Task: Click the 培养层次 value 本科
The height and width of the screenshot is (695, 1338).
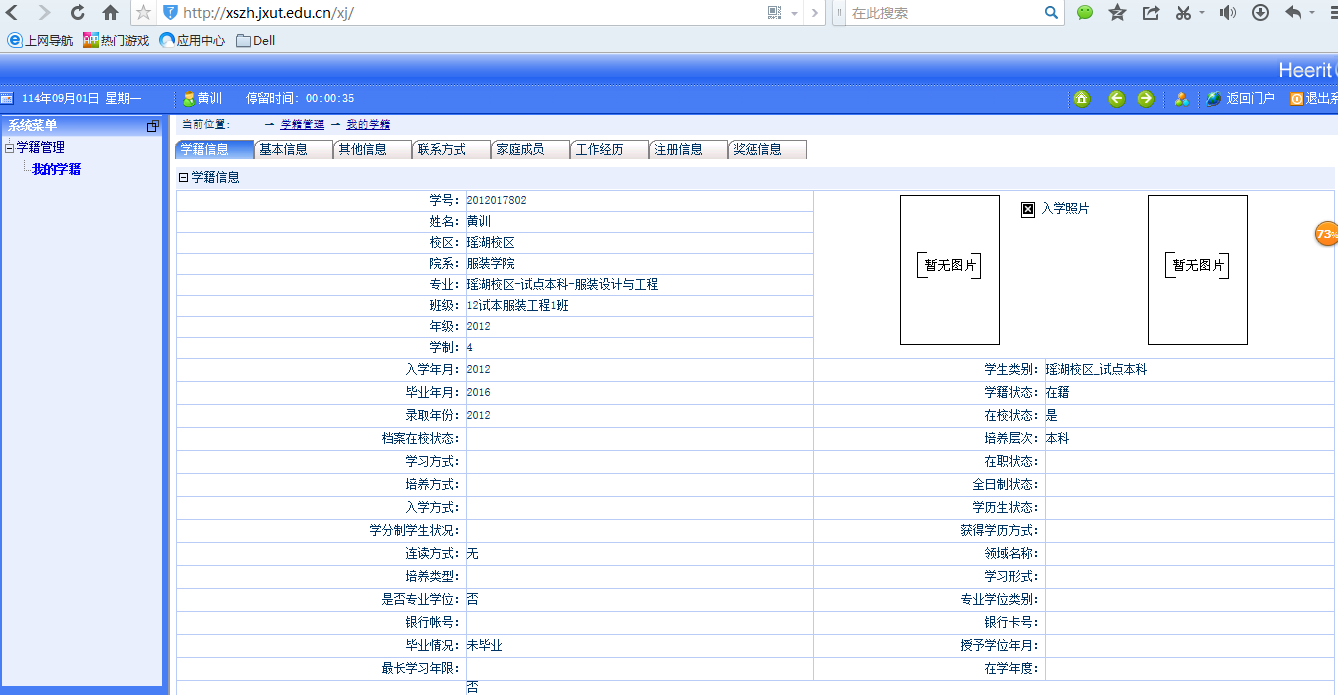Action: pyautogui.click(x=1058, y=439)
